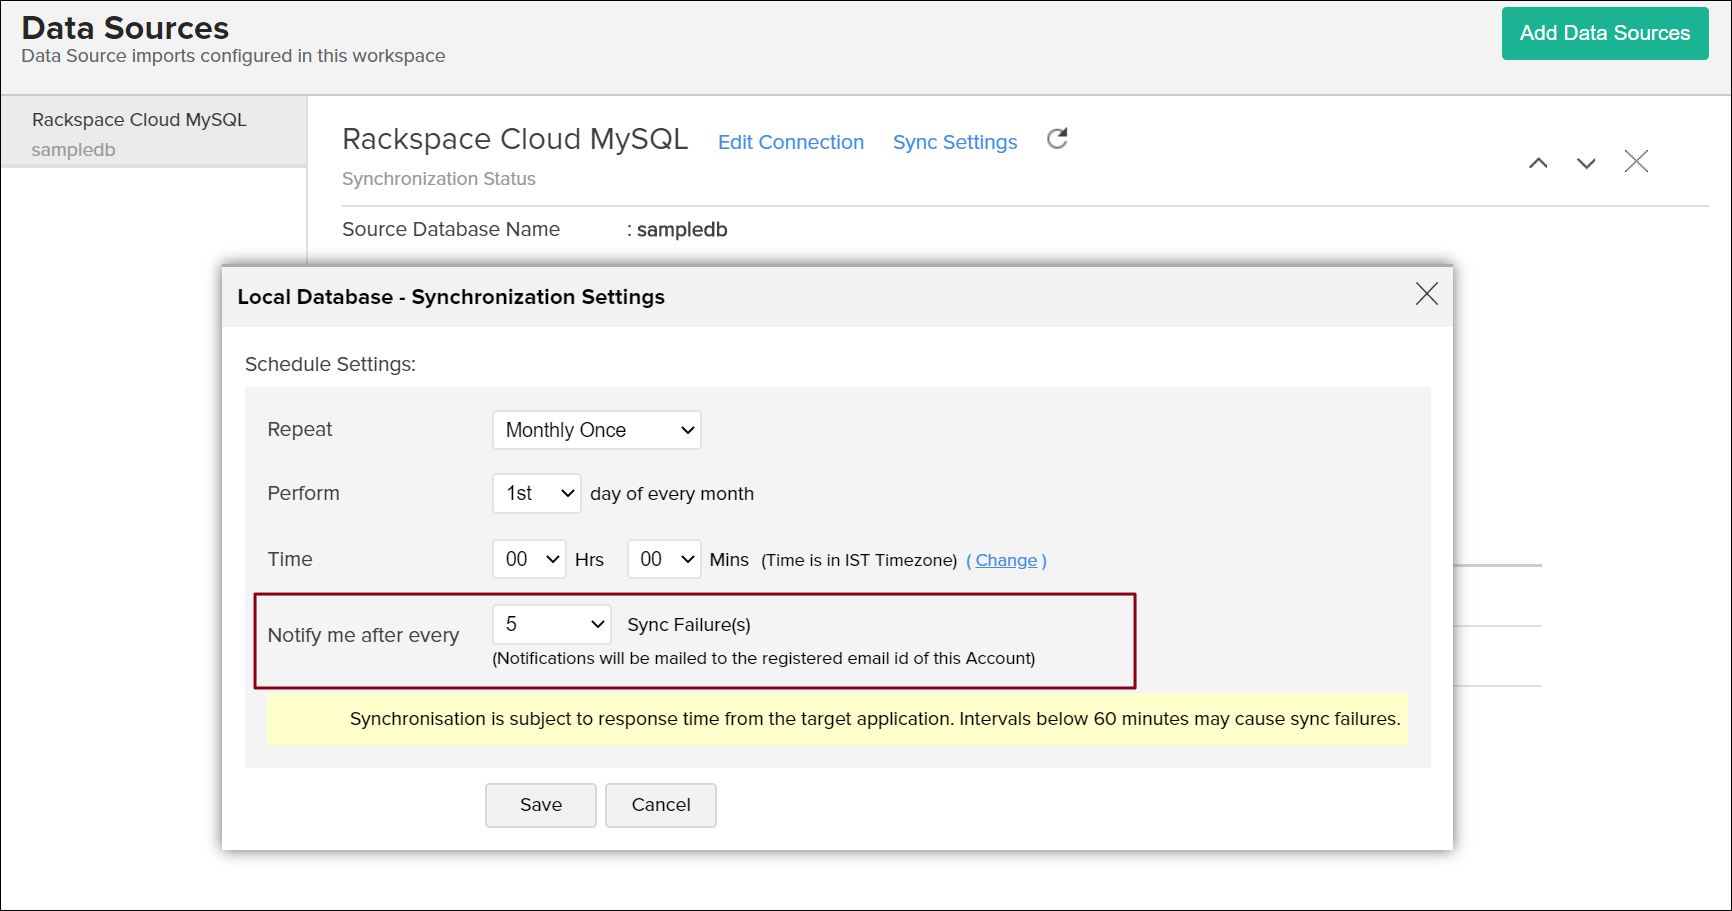Viewport: 1732px width, 911px height.
Task: Click the Change timezone link
Action: tap(1006, 560)
